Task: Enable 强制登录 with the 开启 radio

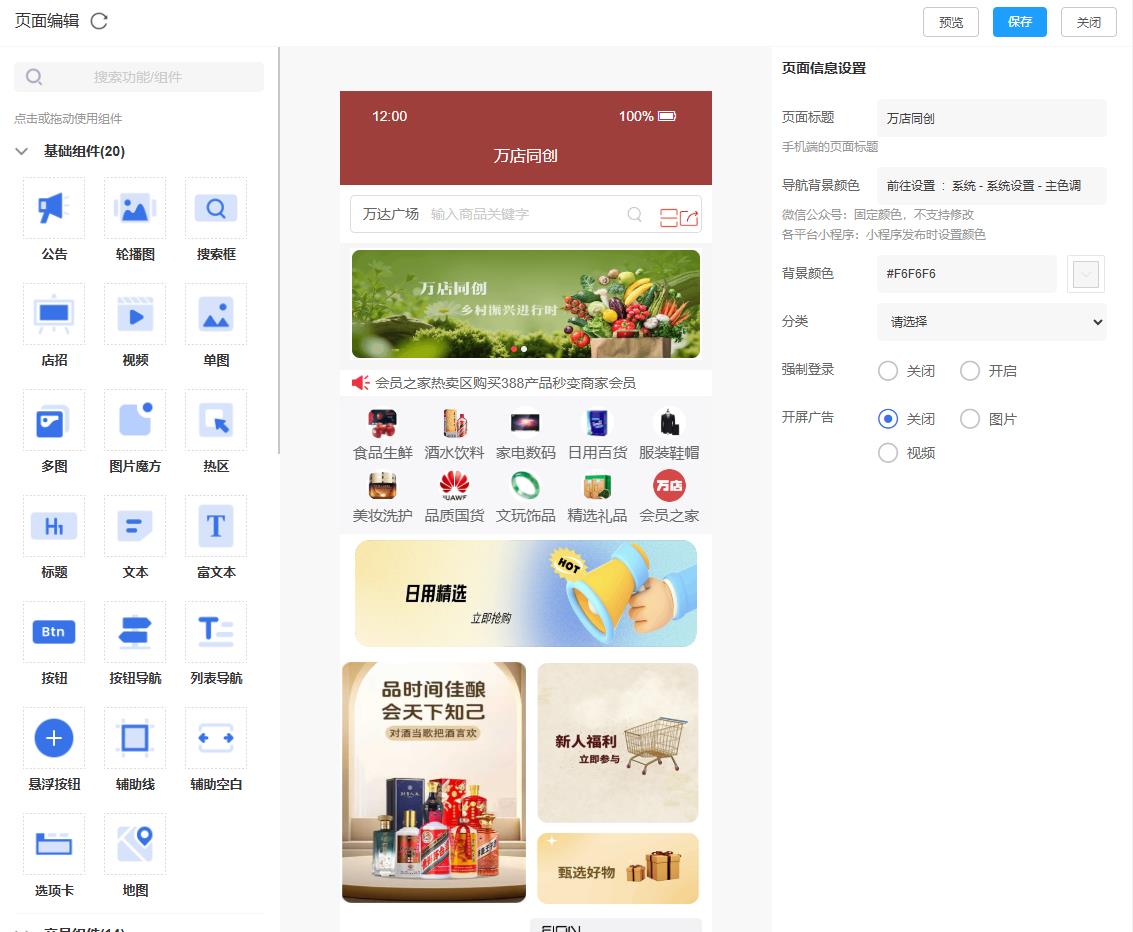Action: [970, 371]
